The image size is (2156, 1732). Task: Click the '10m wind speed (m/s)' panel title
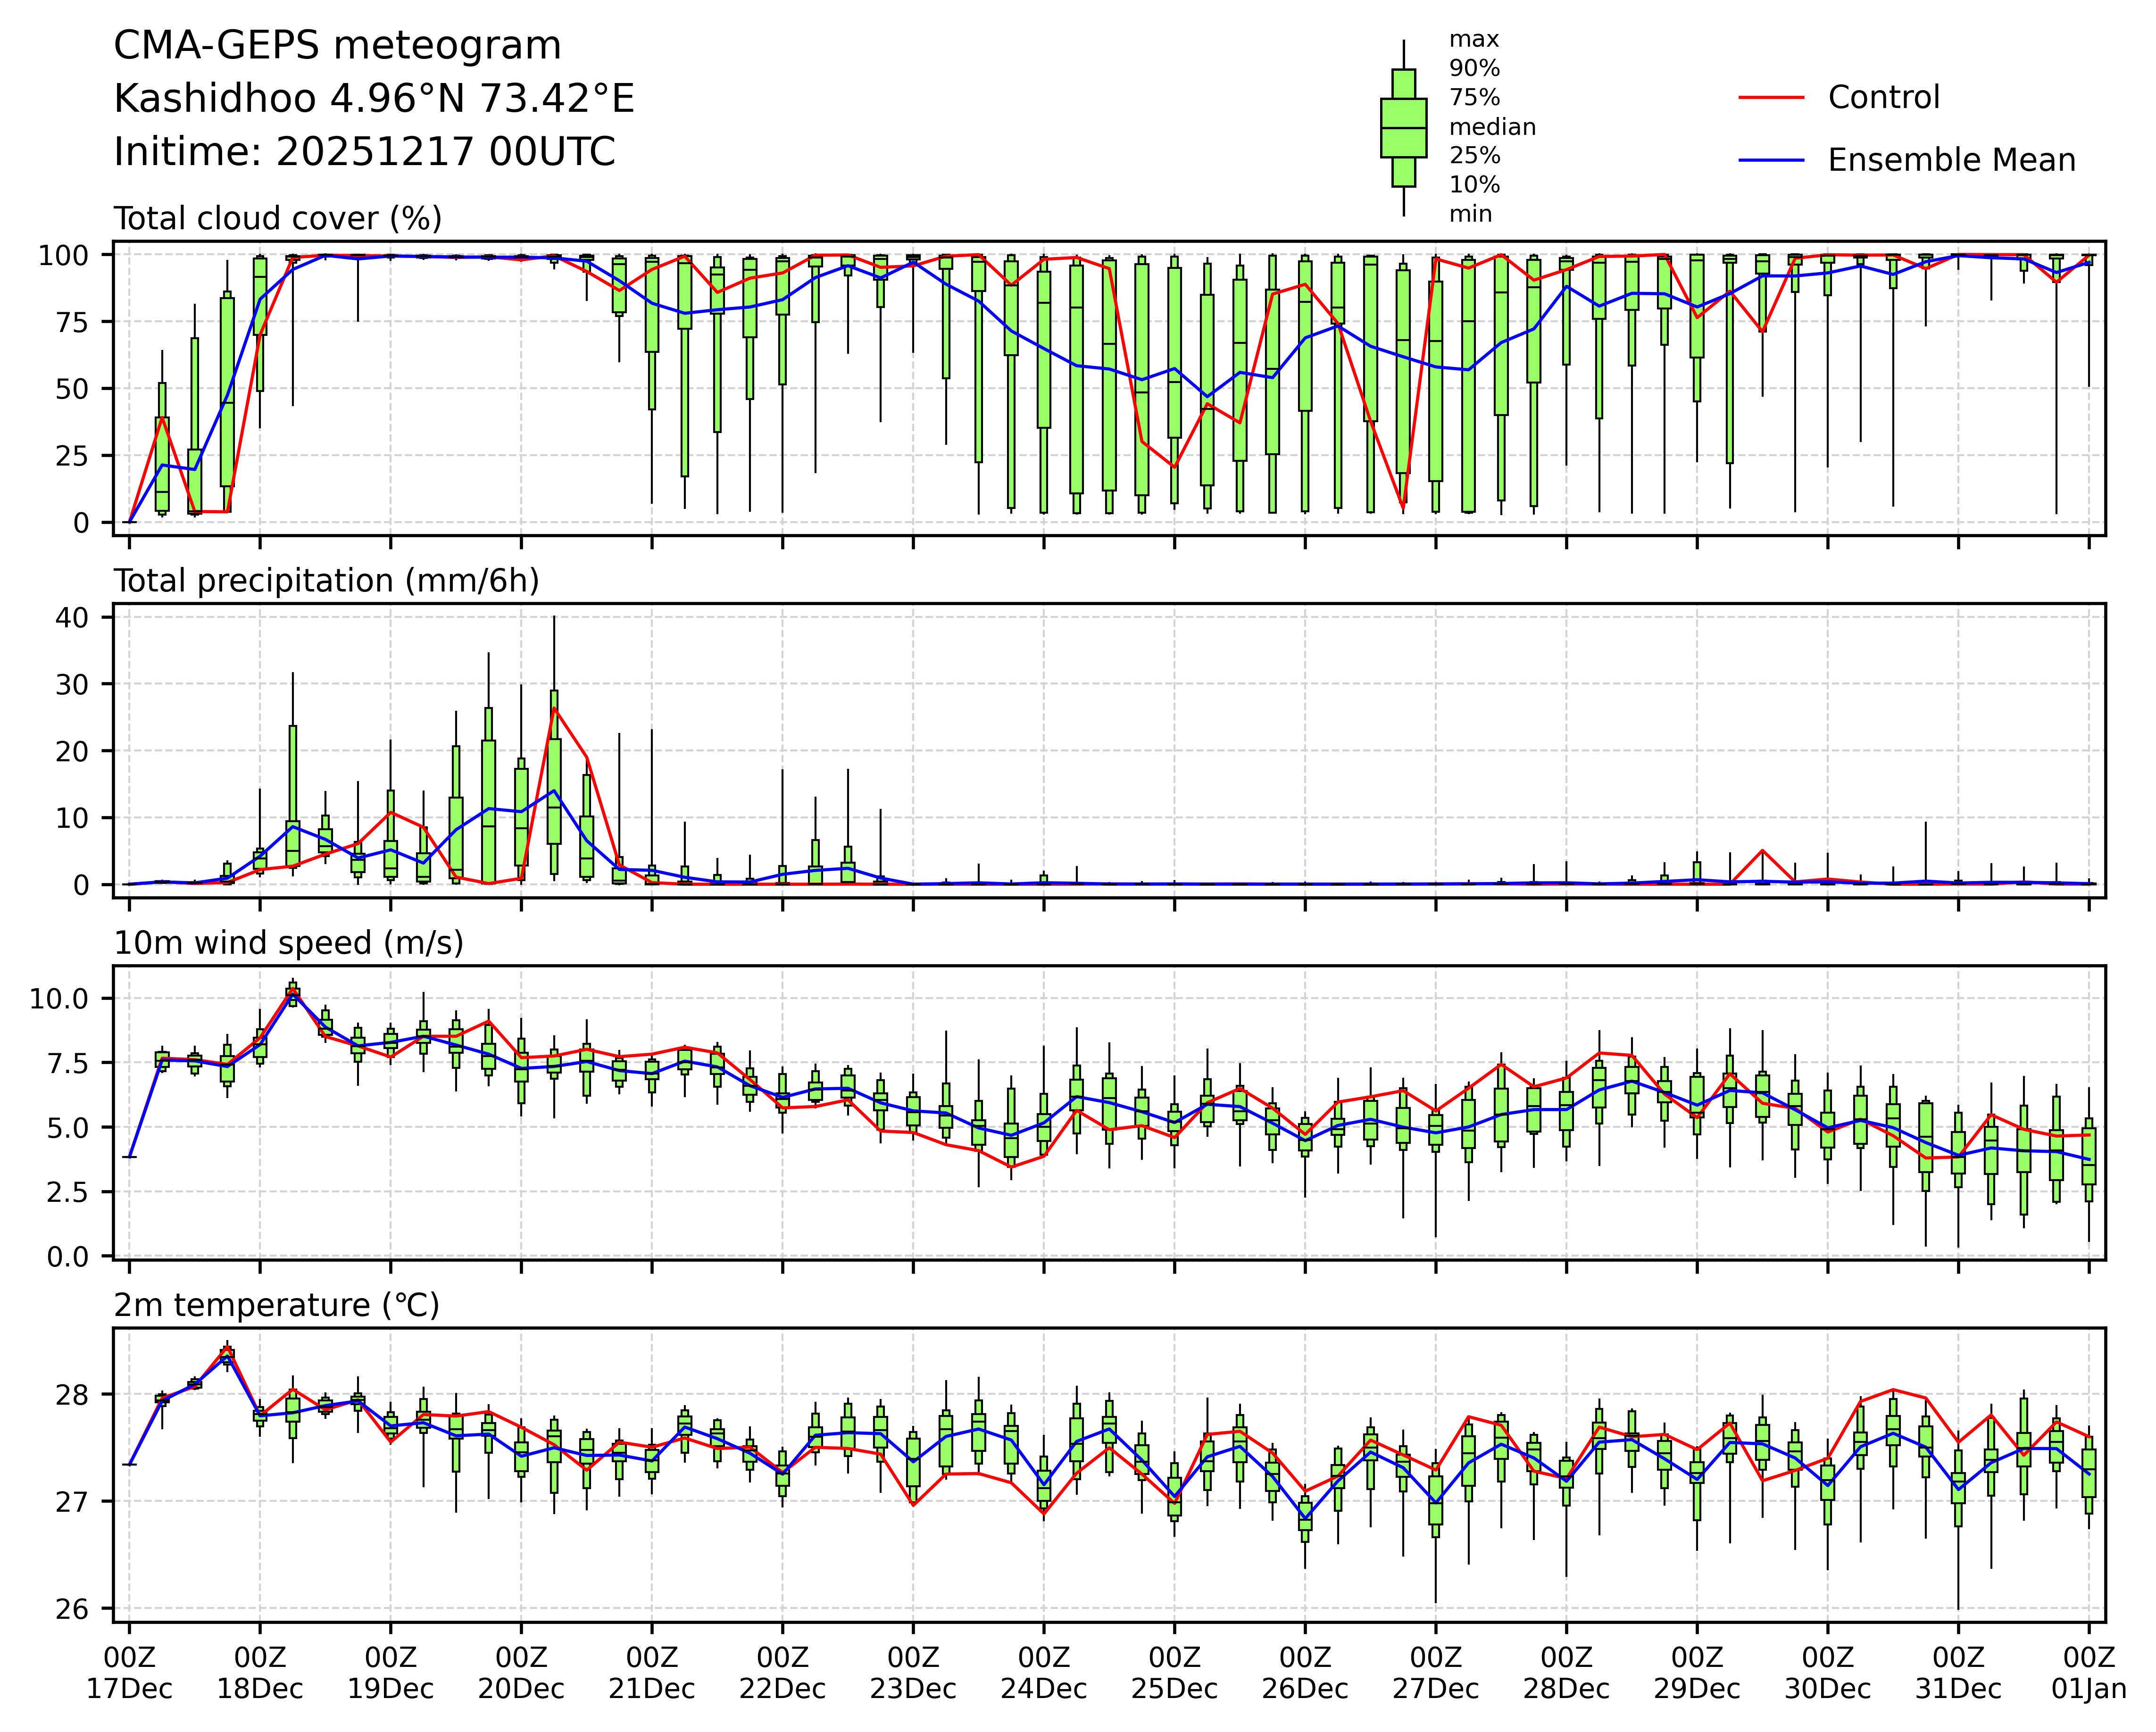tap(288, 943)
